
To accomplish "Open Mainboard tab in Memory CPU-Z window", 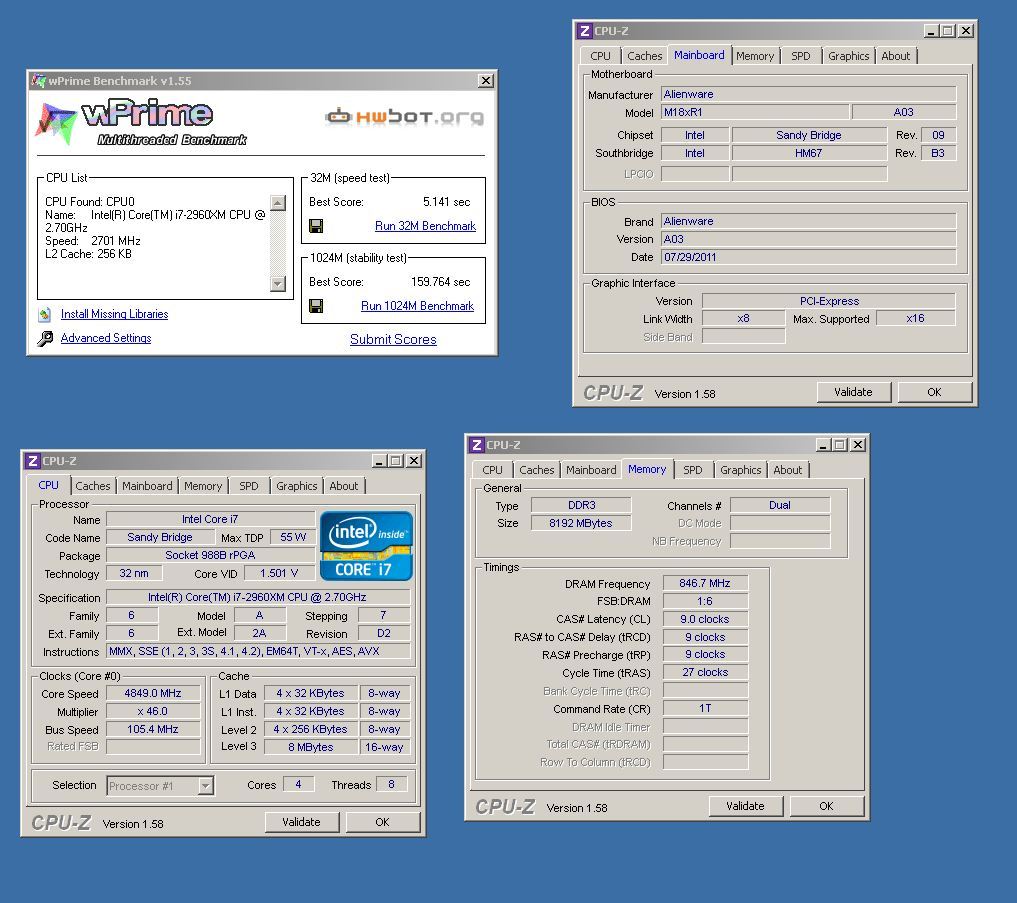I will click(591, 470).
